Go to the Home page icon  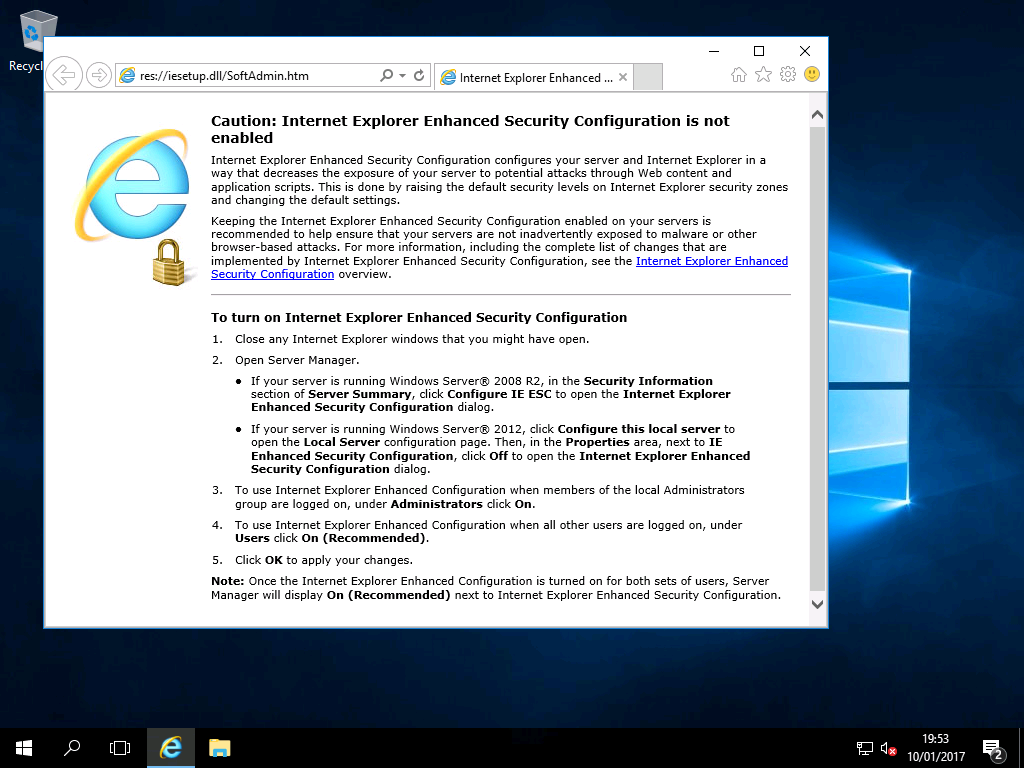739,74
